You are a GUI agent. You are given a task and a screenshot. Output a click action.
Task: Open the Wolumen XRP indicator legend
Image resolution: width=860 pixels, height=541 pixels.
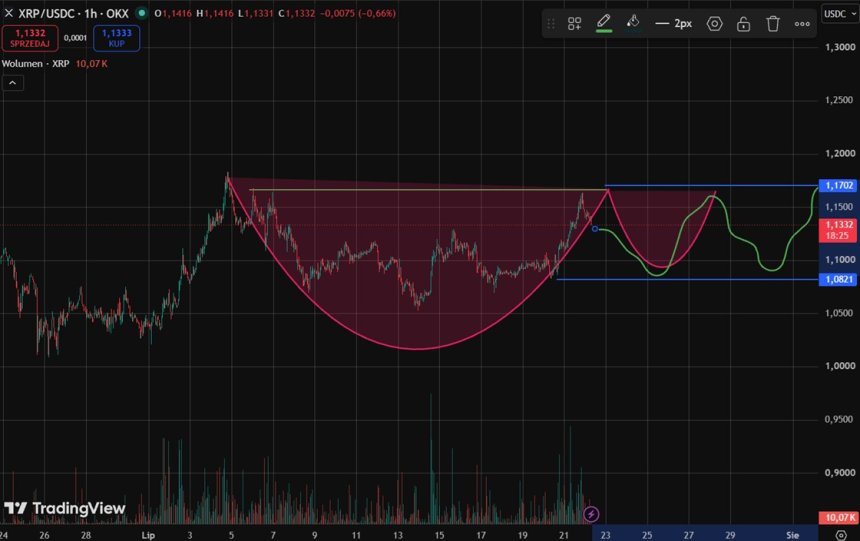coord(36,64)
